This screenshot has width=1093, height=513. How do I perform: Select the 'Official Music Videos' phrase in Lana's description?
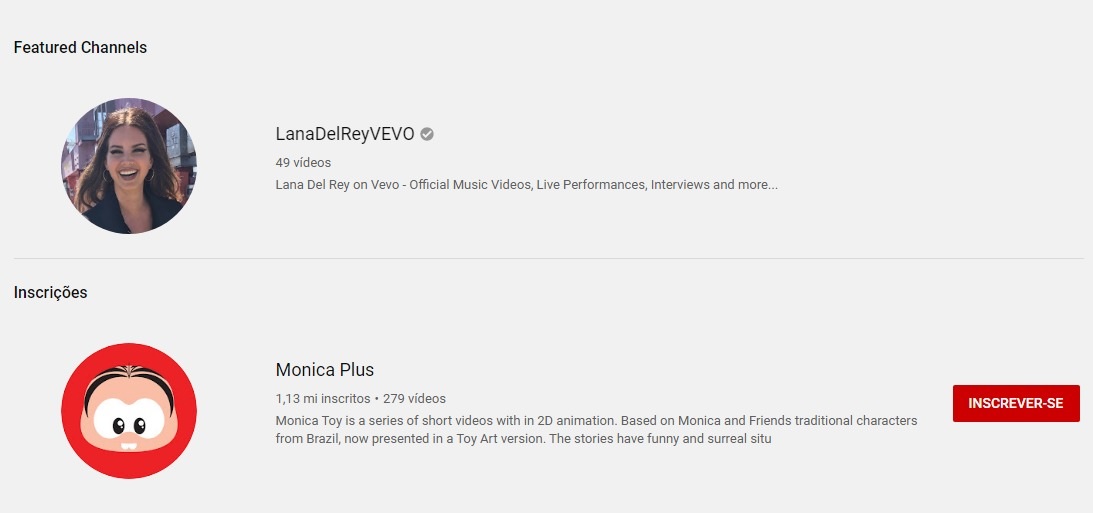(x=471, y=185)
